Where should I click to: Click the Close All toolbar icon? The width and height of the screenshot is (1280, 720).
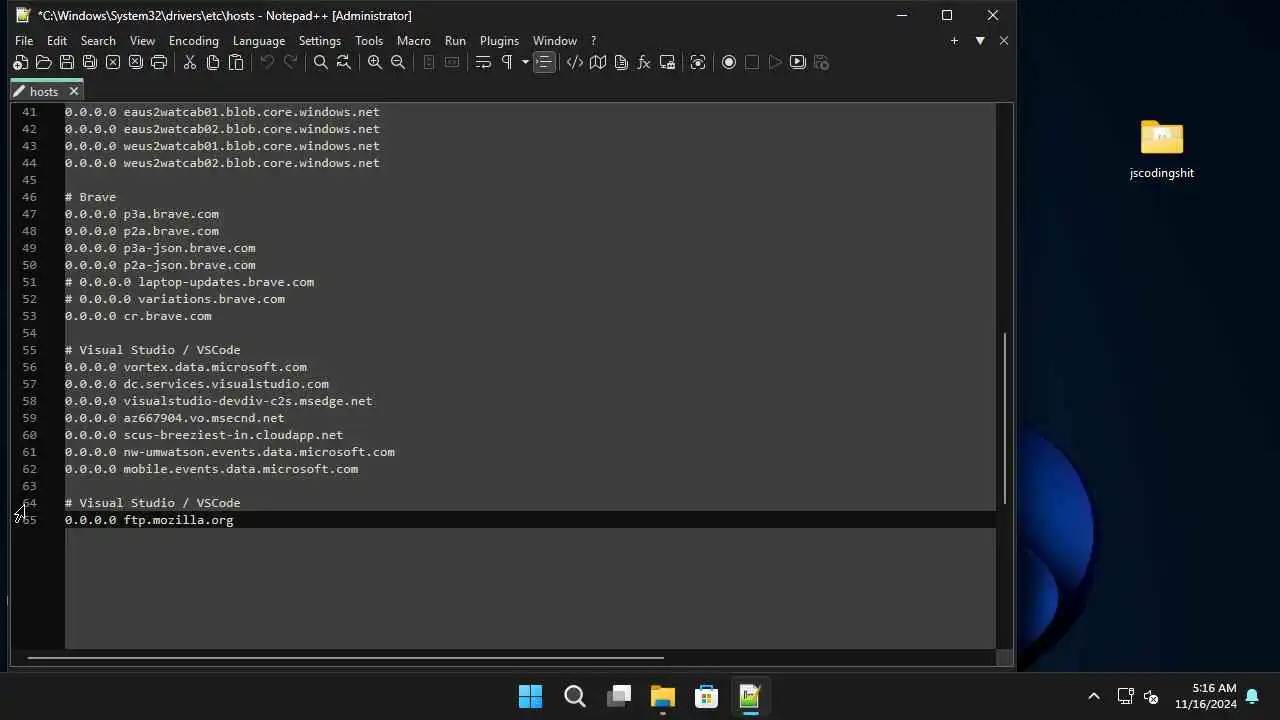point(135,62)
